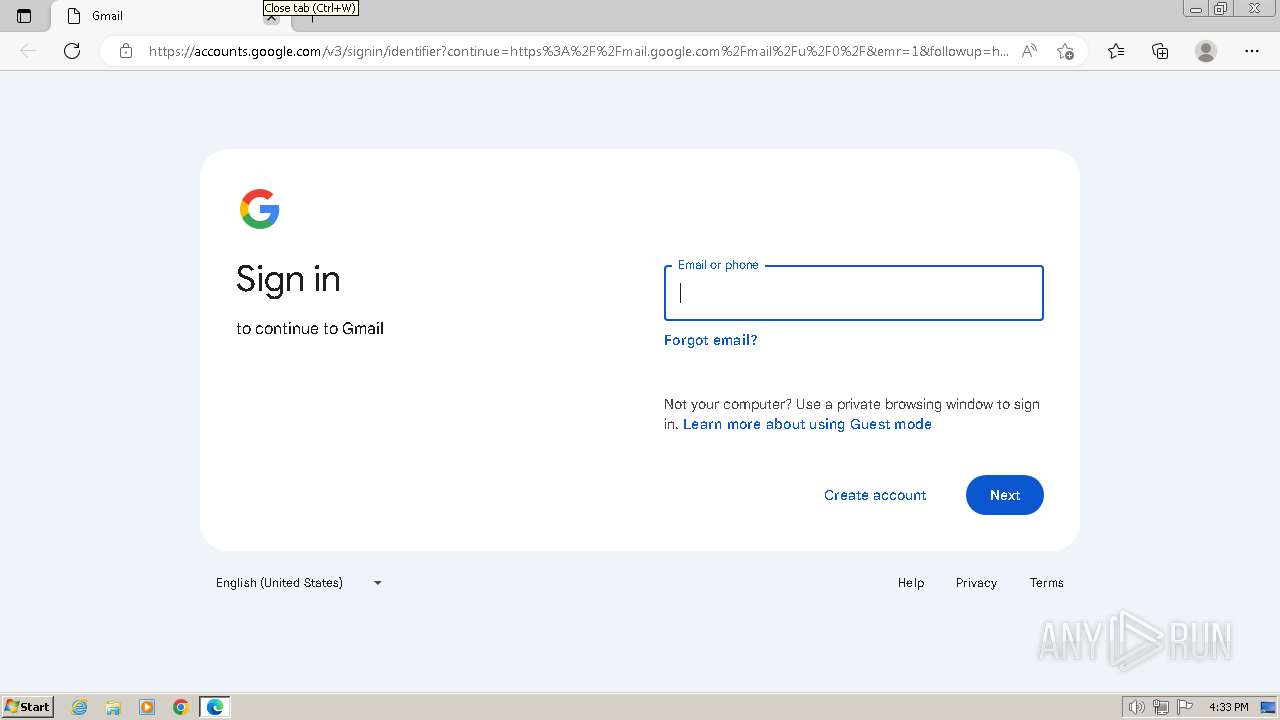1280x720 pixels.
Task: Launch Chrome from the taskbar
Action: pos(181,707)
